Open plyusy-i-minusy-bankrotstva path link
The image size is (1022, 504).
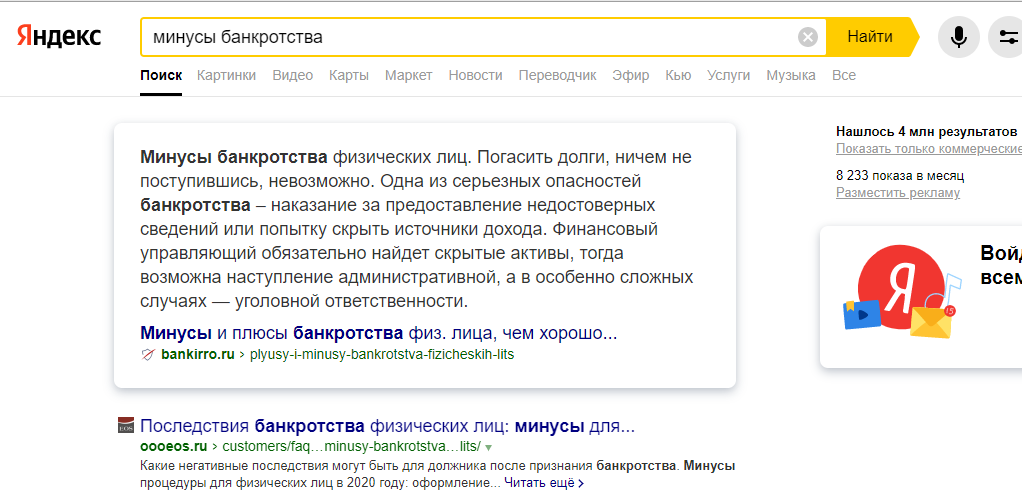click(382, 355)
